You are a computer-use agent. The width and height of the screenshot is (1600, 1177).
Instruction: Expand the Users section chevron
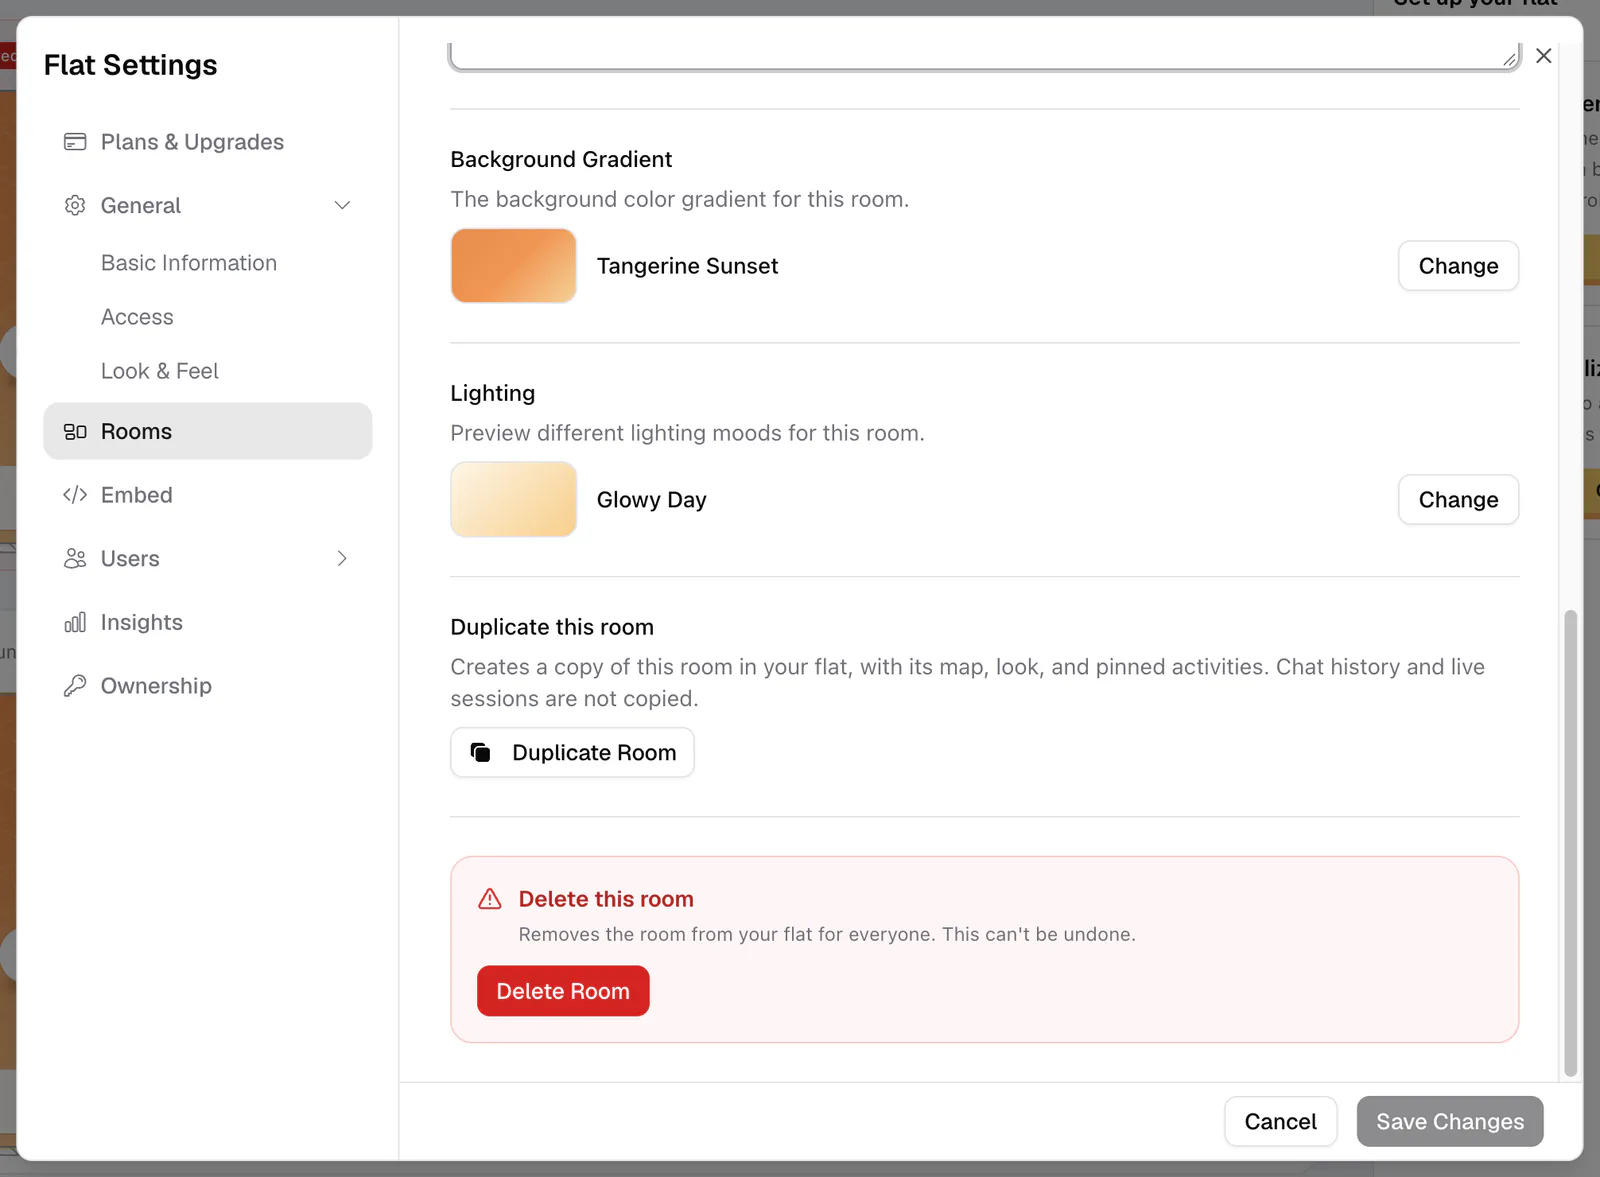click(x=342, y=559)
